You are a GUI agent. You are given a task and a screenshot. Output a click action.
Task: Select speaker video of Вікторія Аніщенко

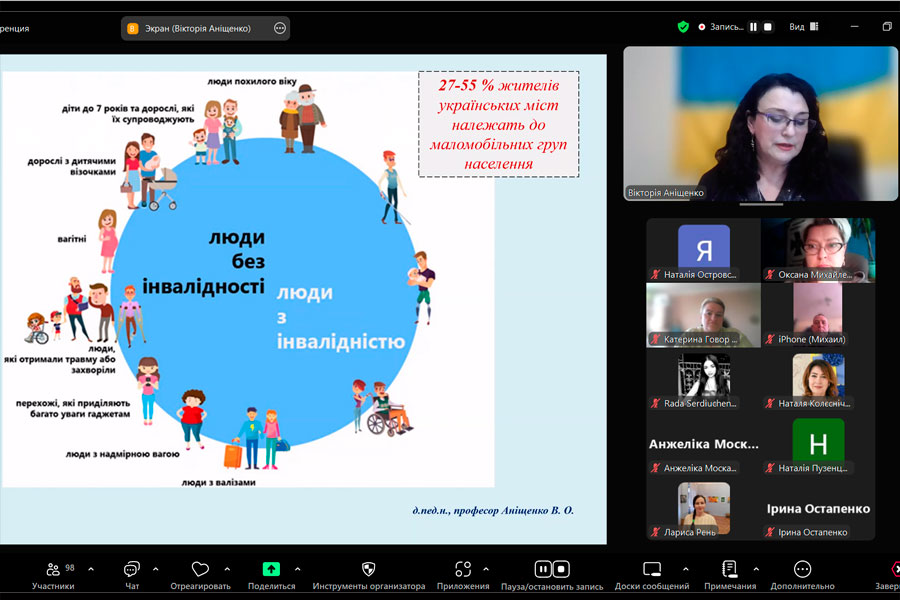pos(761,123)
